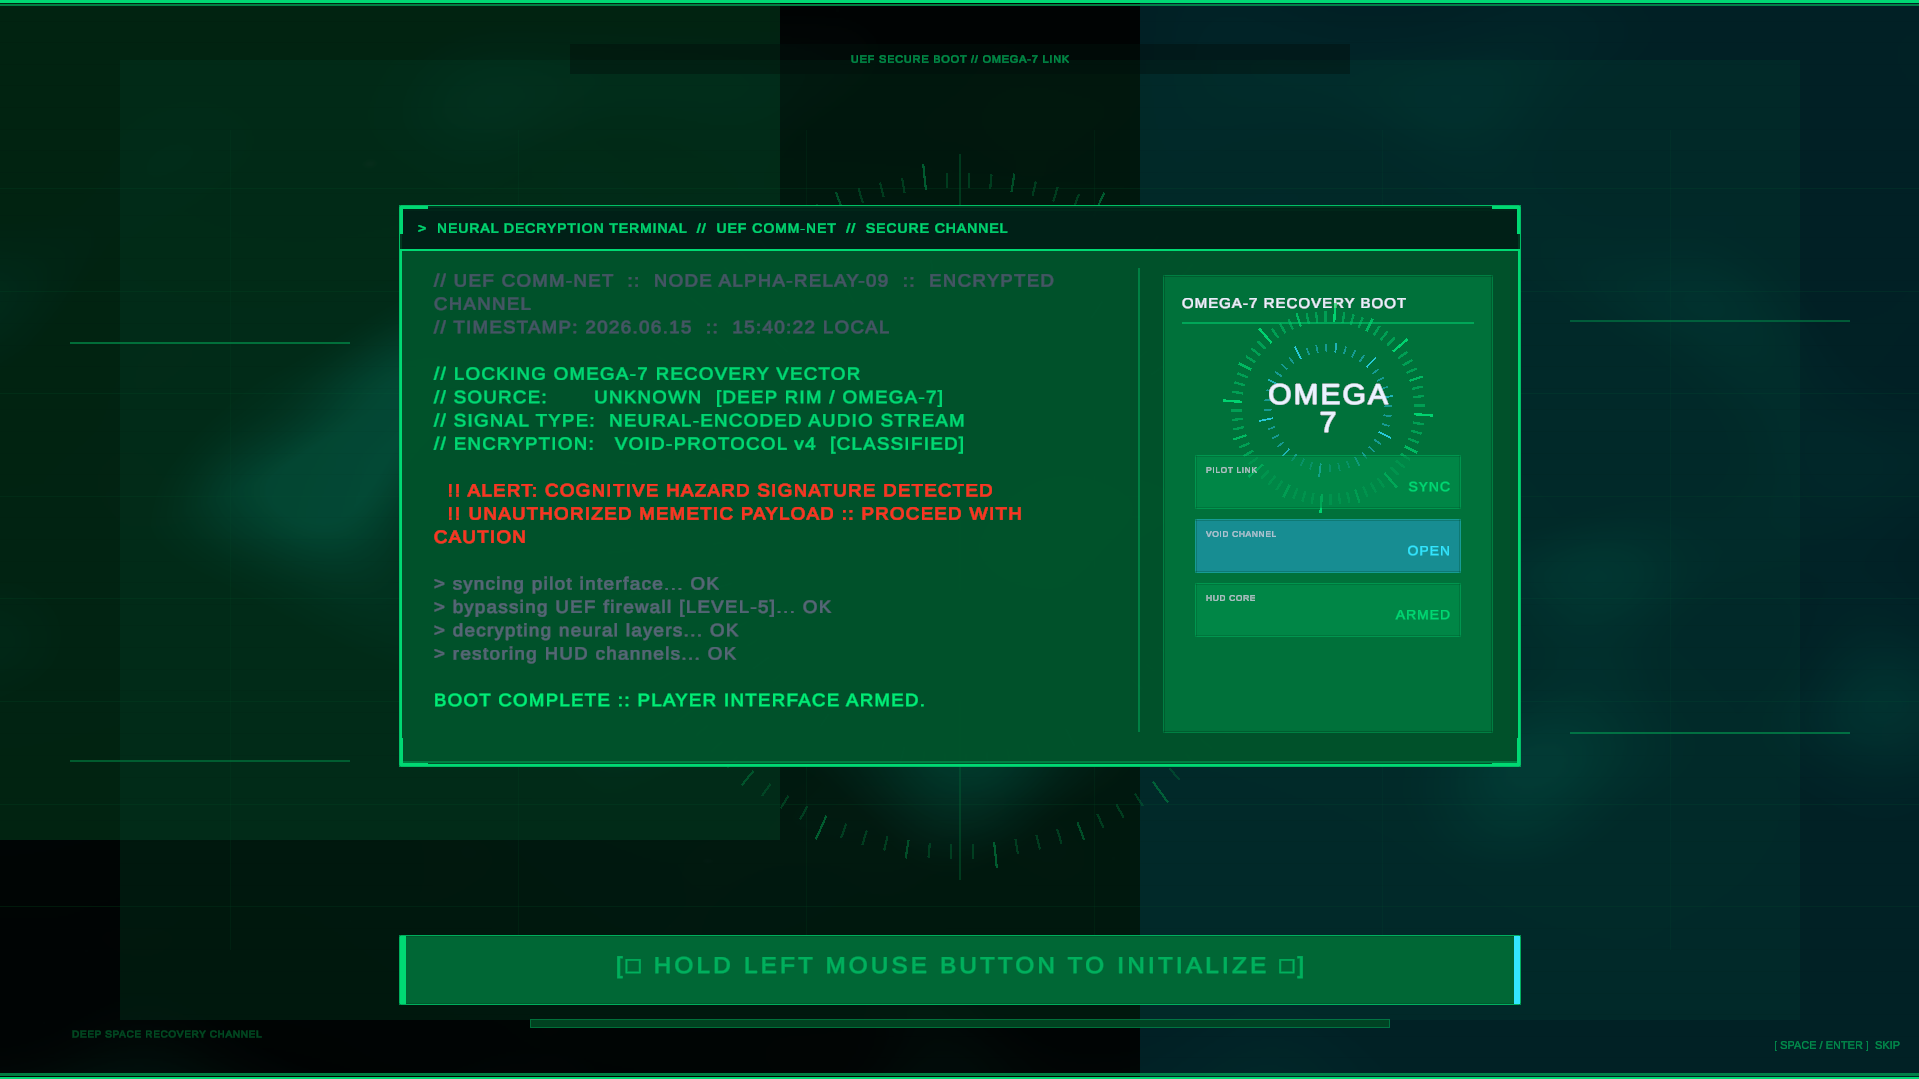
Task: Click the OMEGA 7 circular dial emblem
Action: coord(1327,408)
